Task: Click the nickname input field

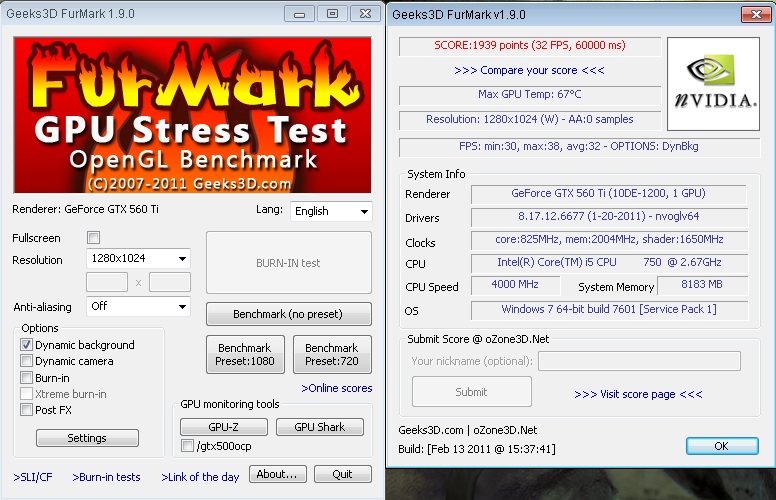Action: tap(639, 361)
